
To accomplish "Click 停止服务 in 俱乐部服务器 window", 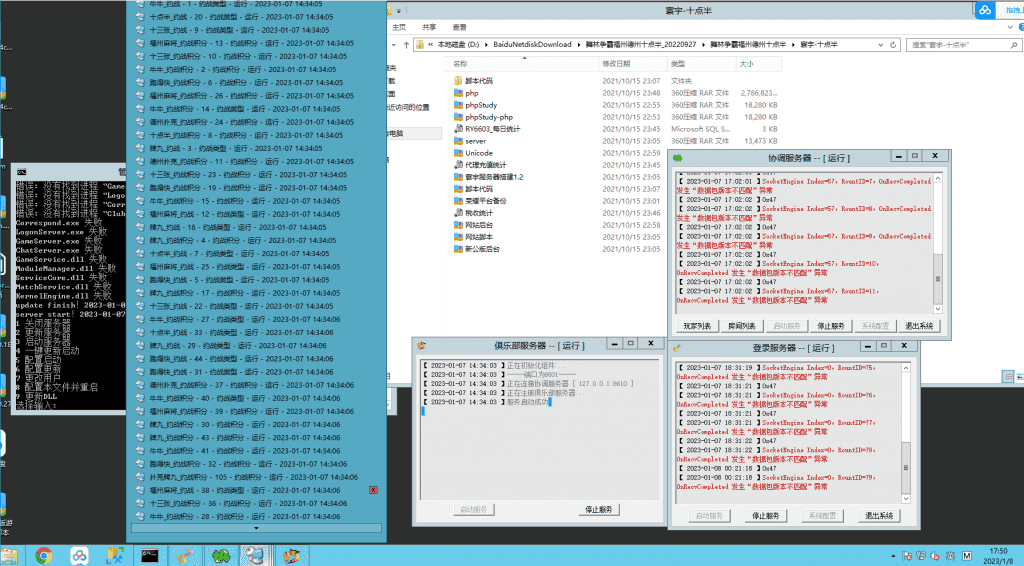I will tap(599, 509).
